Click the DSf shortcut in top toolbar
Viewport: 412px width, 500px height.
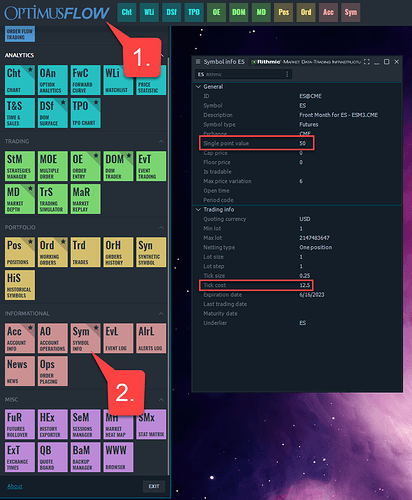(171, 12)
